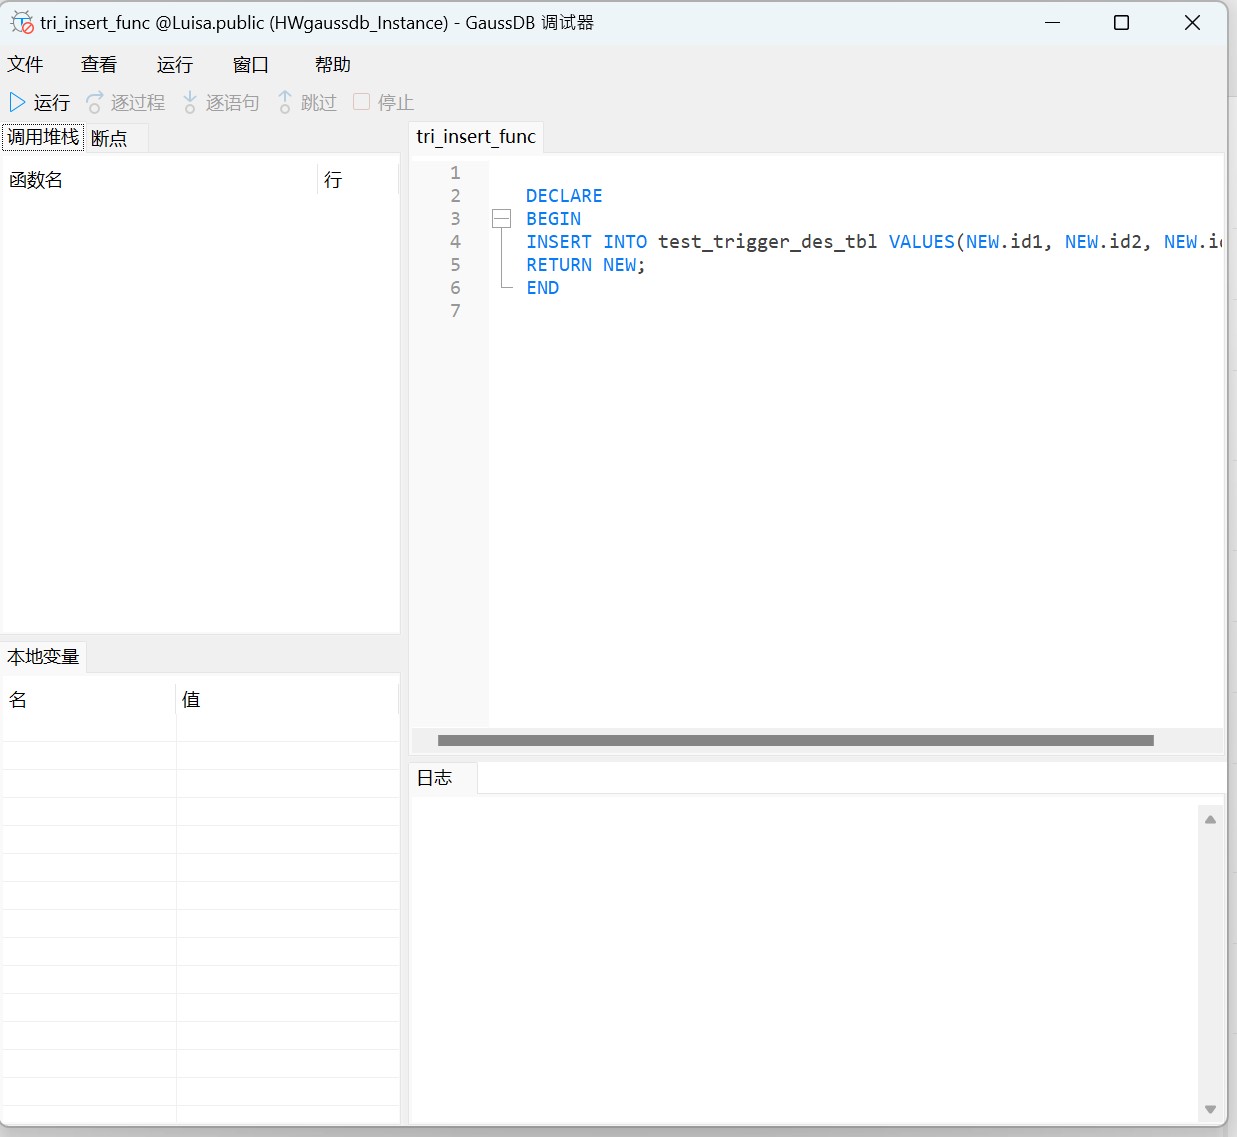Click the 逐语句 toolbar label
Screen dimensions: 1237x1137
coord(232,103)
